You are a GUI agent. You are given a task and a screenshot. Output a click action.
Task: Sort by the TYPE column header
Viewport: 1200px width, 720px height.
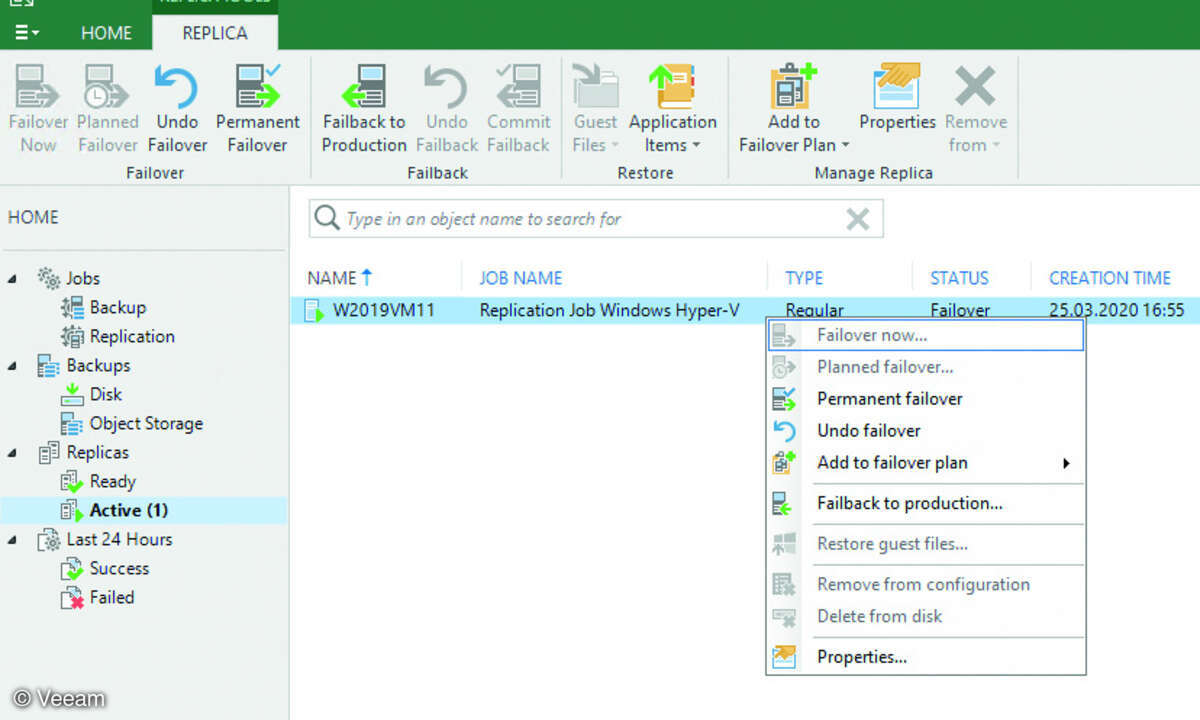(804, 278)
